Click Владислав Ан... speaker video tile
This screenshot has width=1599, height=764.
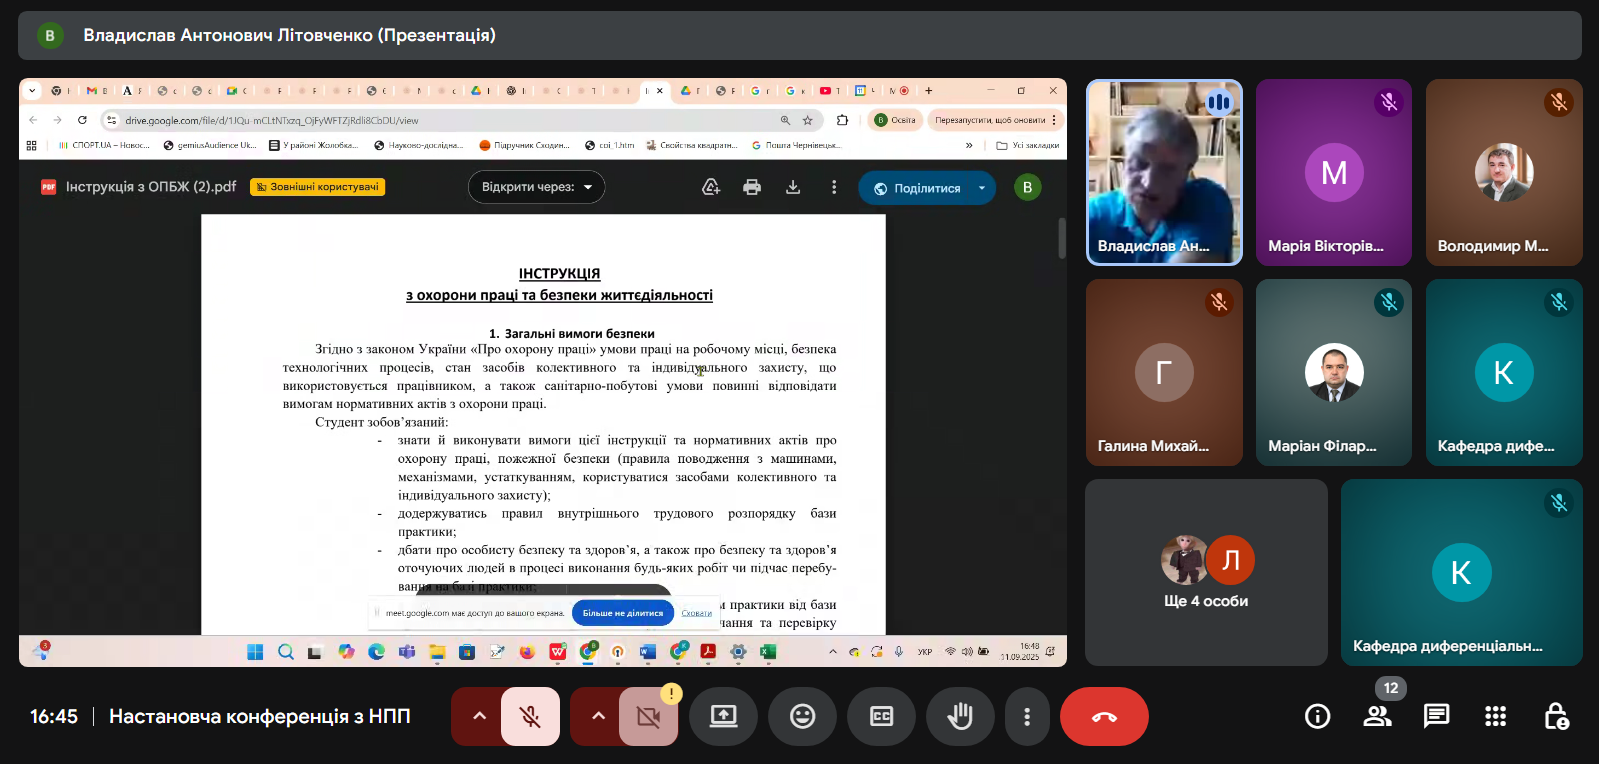click(1164, 172)
